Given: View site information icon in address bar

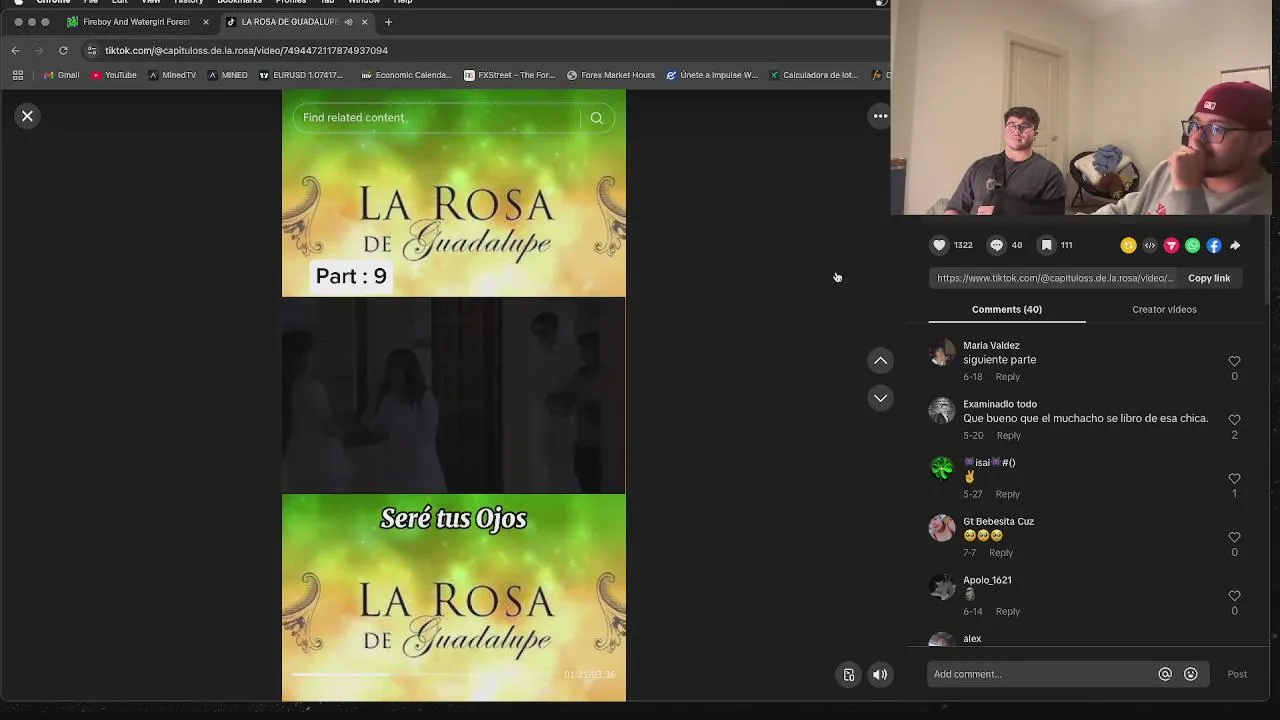Looking at the screenshot, I should point(92,50).
